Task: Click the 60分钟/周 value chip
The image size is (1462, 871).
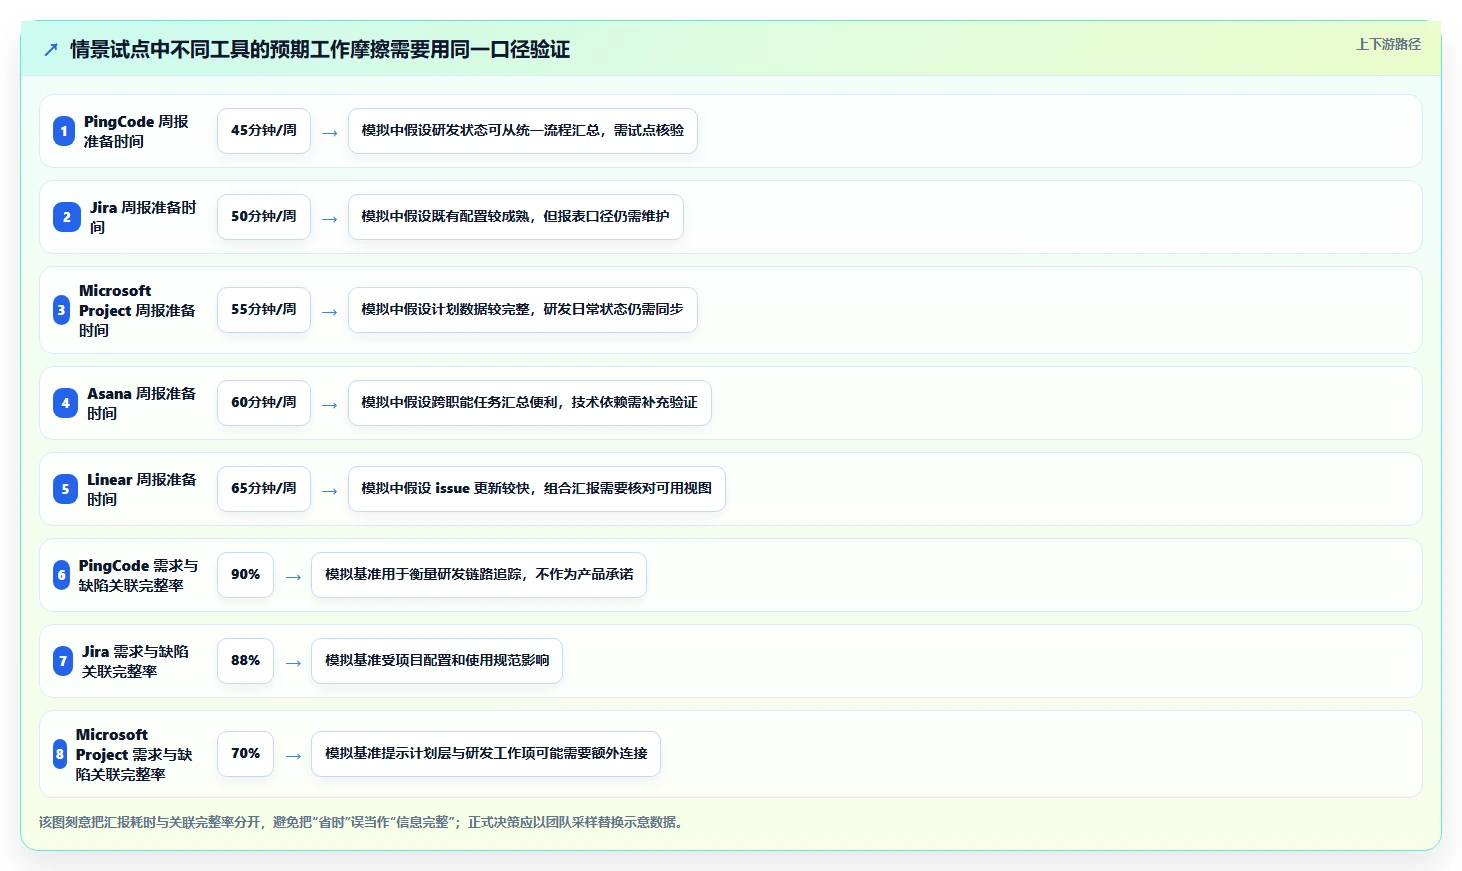Action: click(x=264, y=403)
